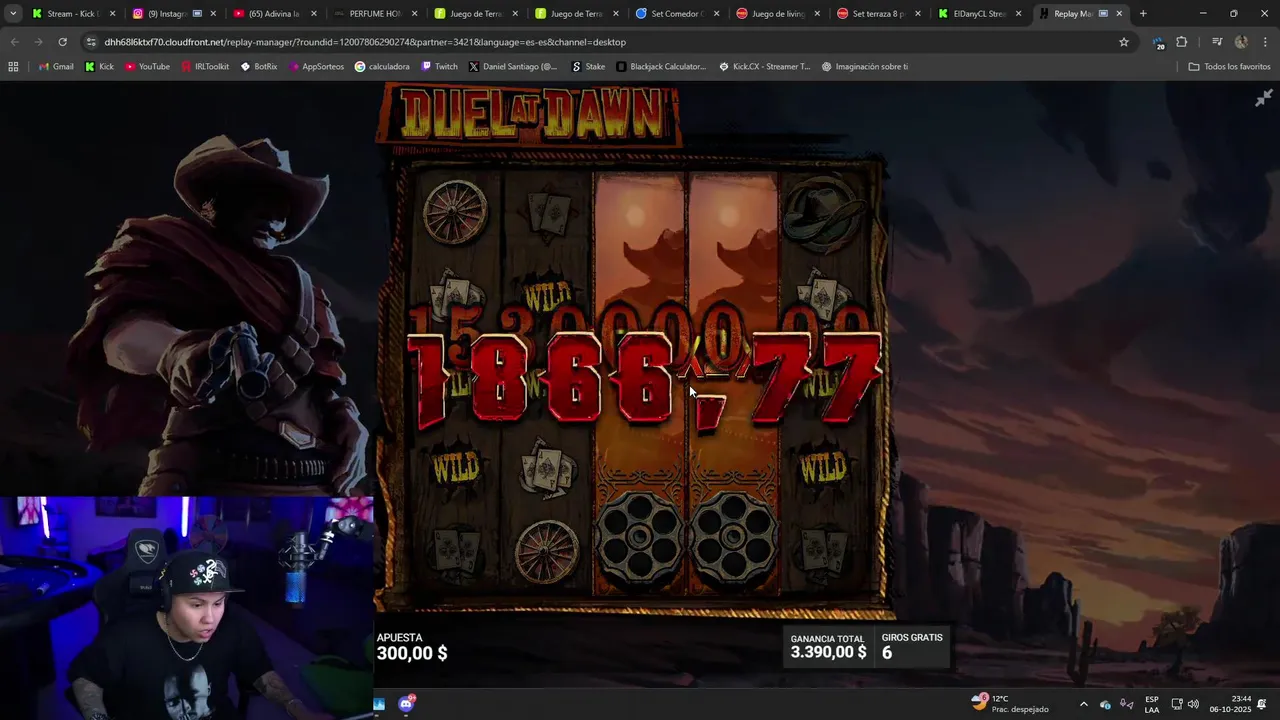
Task: Open the Stake bookmark
Action: (589, 66)
